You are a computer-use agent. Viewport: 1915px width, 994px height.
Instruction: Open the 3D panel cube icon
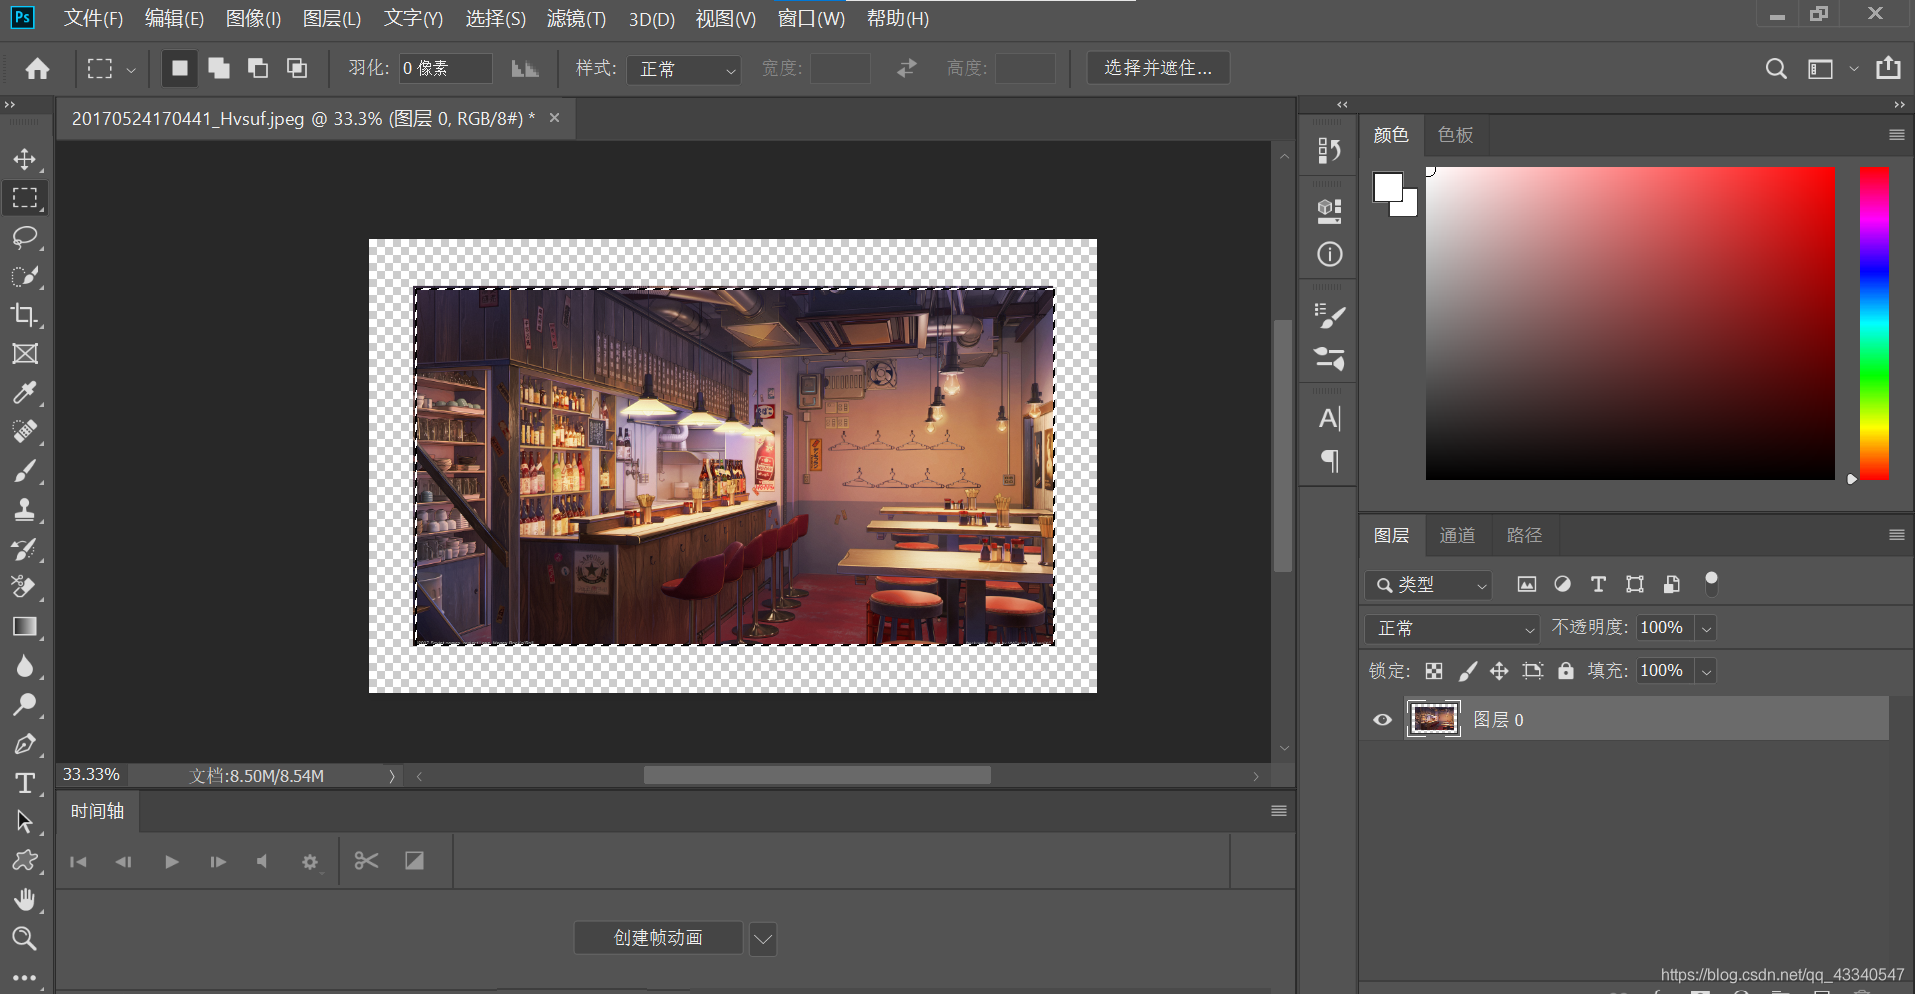pos(1329,210)
